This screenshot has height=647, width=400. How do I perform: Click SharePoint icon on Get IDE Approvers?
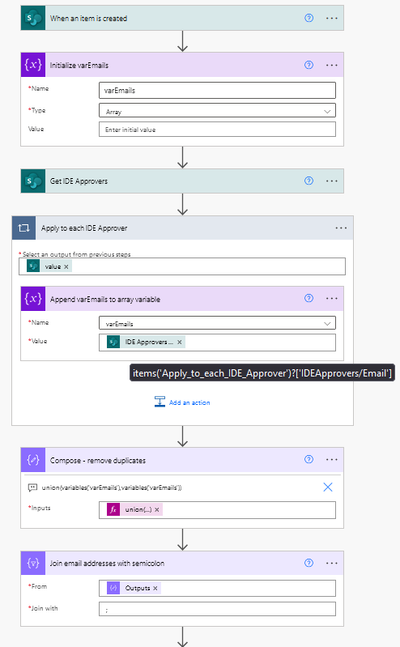(x=33, y=181)
